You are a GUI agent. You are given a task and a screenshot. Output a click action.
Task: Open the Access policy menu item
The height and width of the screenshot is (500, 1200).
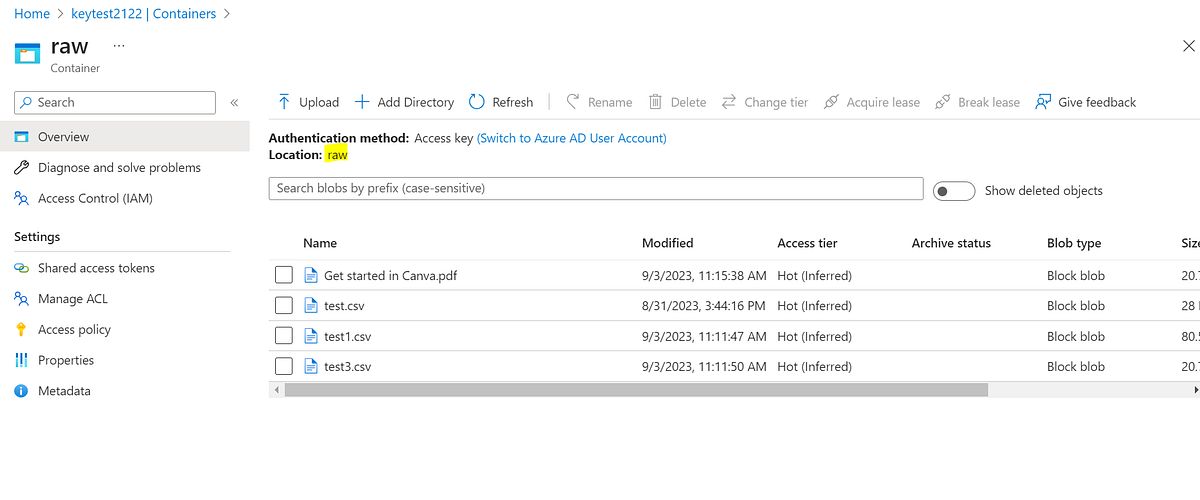74,329
